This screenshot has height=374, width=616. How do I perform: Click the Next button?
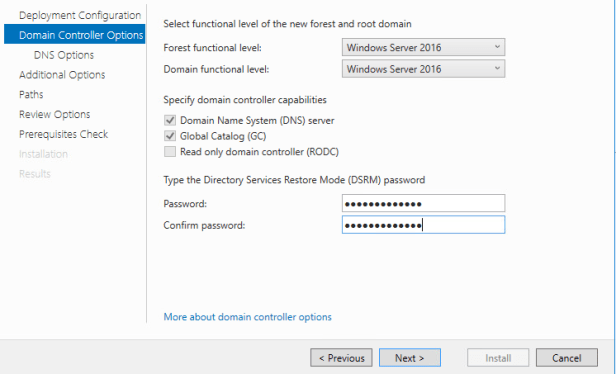pyautogui.click(x=410, y=358)
